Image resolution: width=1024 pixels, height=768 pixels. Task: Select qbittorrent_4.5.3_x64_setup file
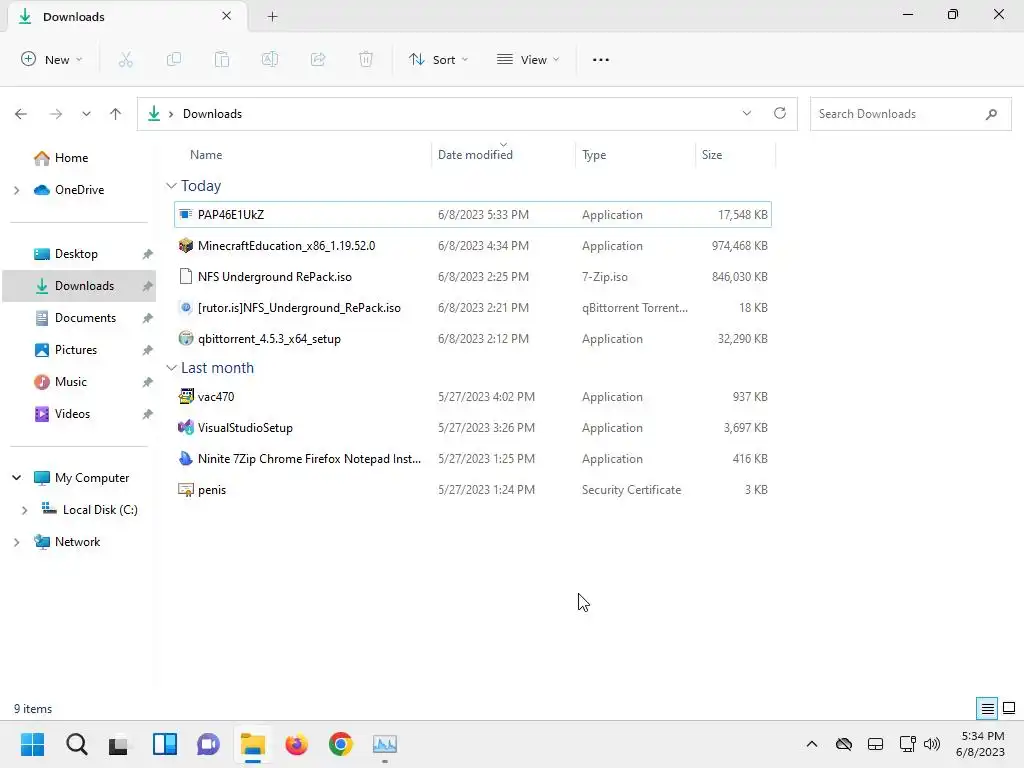click(x=473, y=339)
